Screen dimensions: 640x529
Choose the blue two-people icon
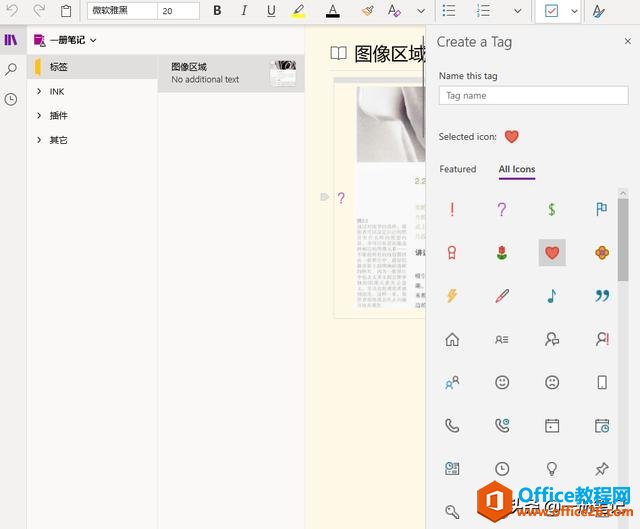(452, 382)
